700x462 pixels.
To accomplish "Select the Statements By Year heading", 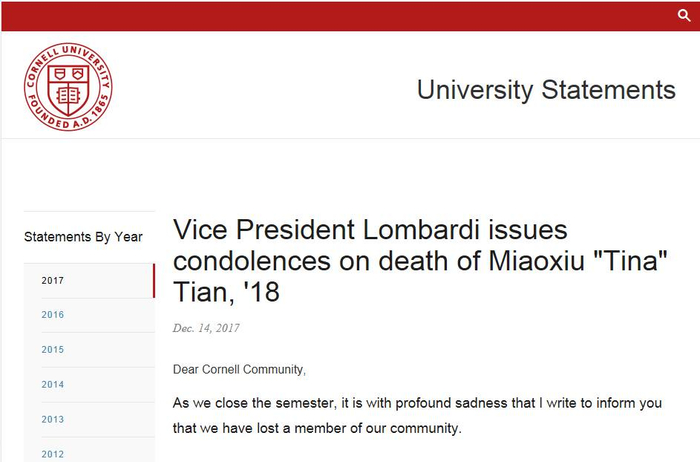I will coord(83,237).
